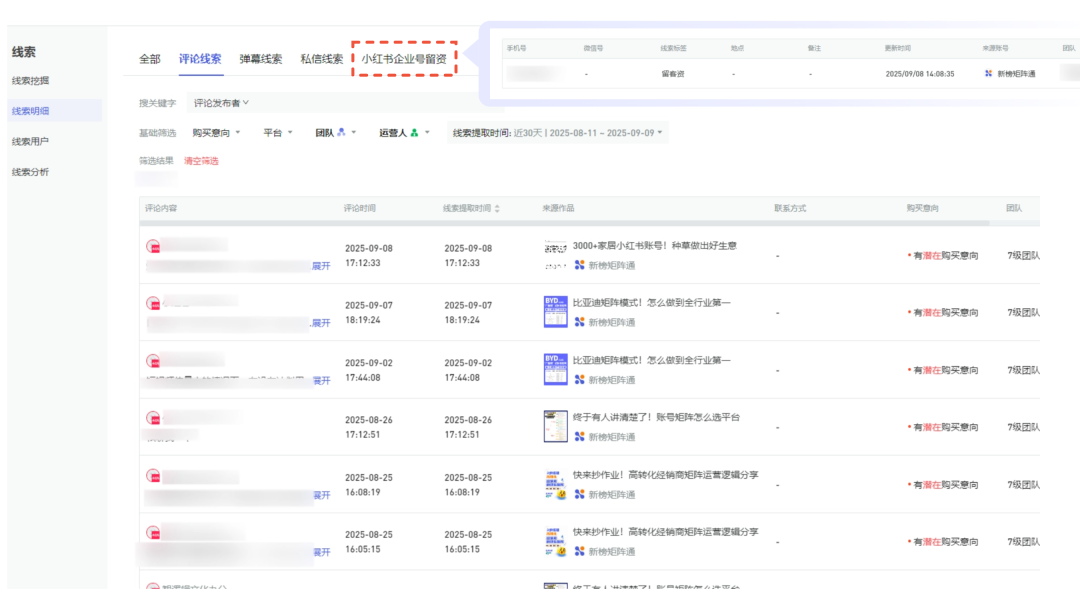Click the 新榜矩阵通 icon in the top-right 来源账号 cell
1080x600 pixels.
click(988, 74)
